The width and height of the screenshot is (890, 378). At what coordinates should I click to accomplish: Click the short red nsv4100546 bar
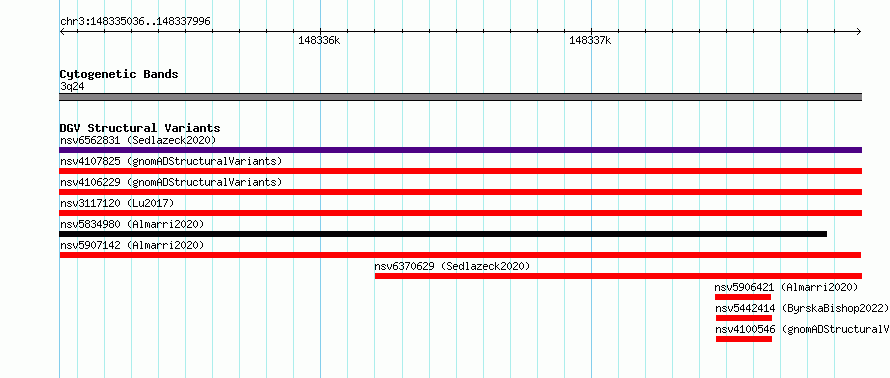click(x=744, y=339)
